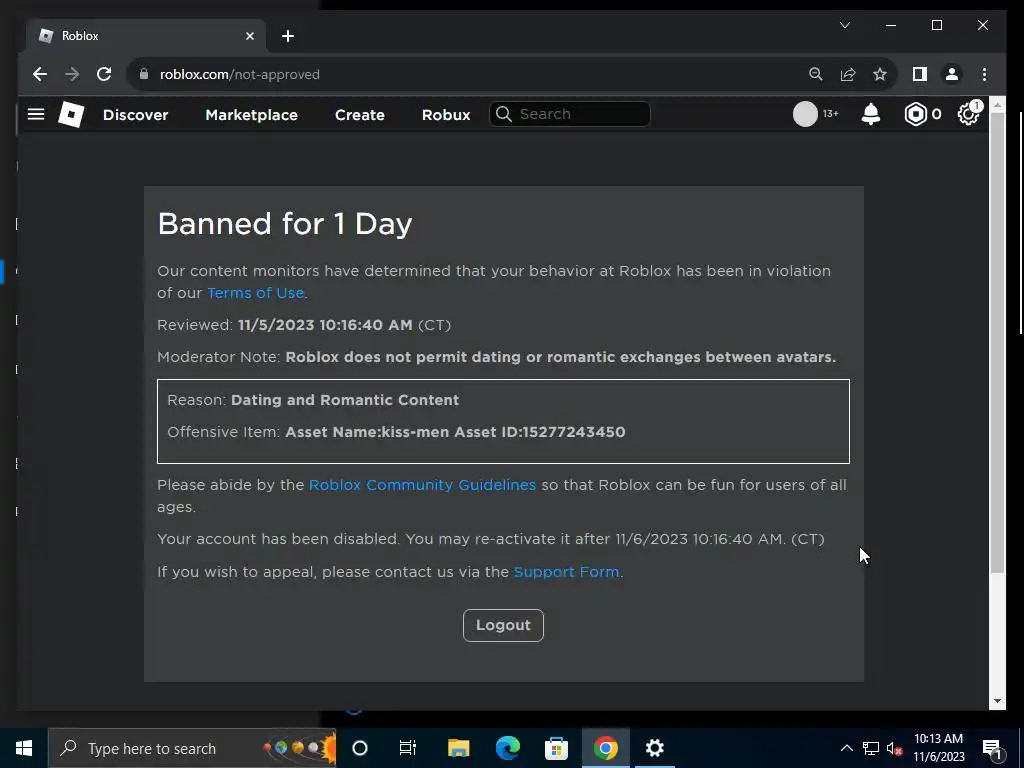The width and height of the screenshot is (1024, 768).
Task: Expand the Chrome tab search chevron
Action: point(844,25)
